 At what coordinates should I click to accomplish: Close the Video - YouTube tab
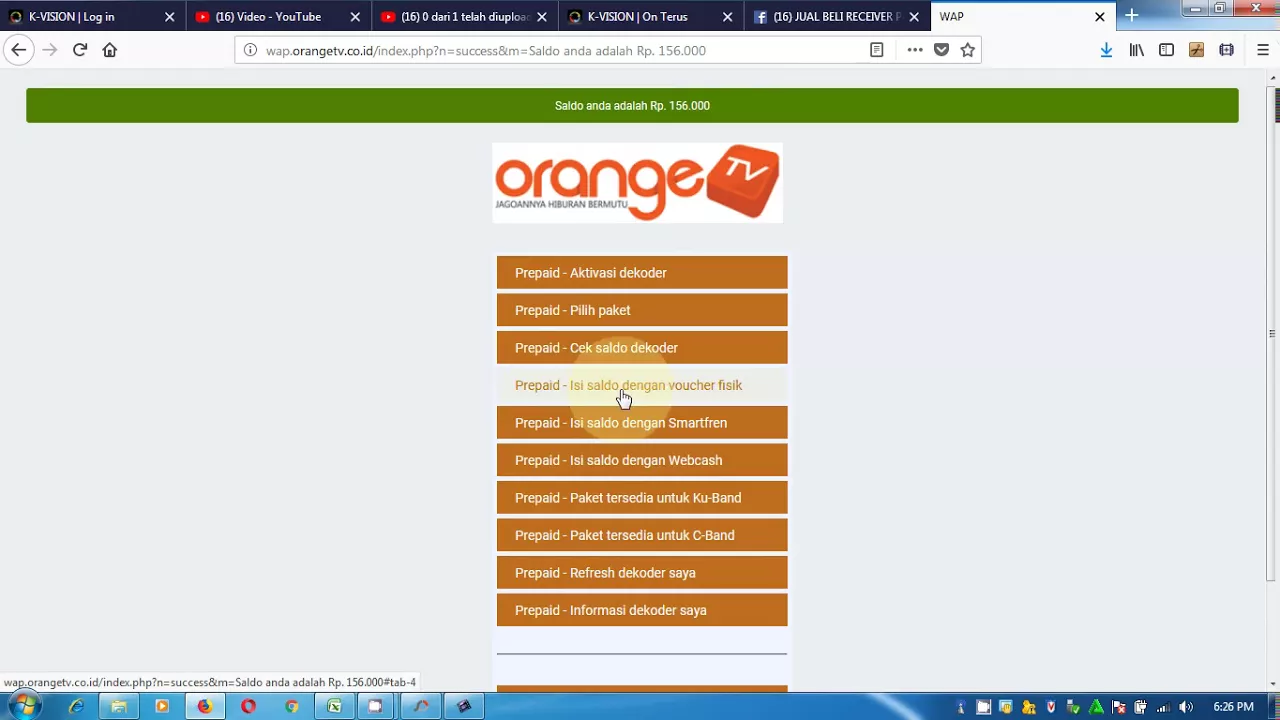click(x=355, y=17)
